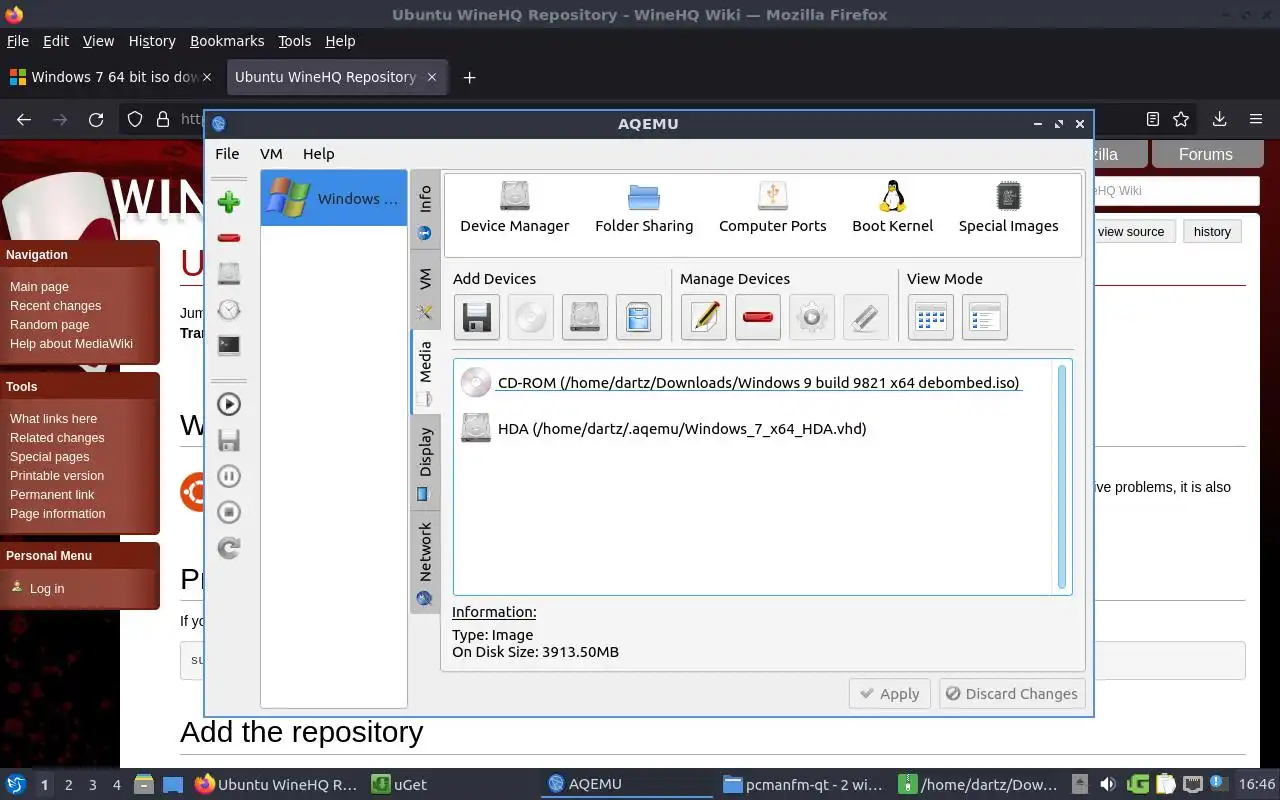
Task: Open Firefox History menu
Action: pos(152,41)
